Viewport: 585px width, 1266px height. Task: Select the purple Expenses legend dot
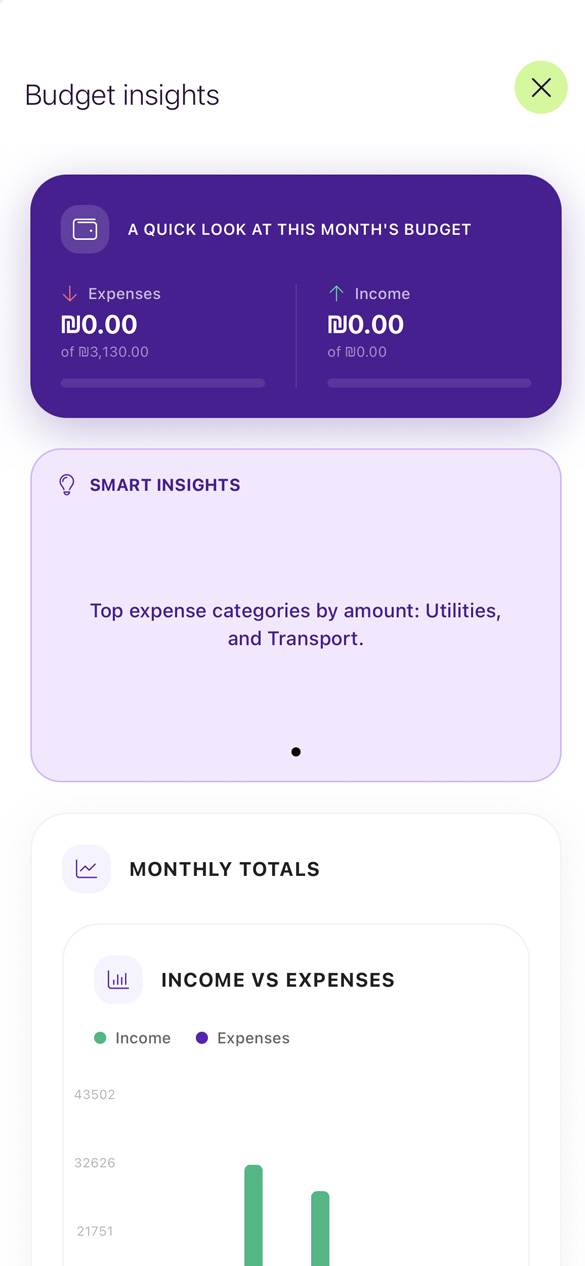point(203,1038)
